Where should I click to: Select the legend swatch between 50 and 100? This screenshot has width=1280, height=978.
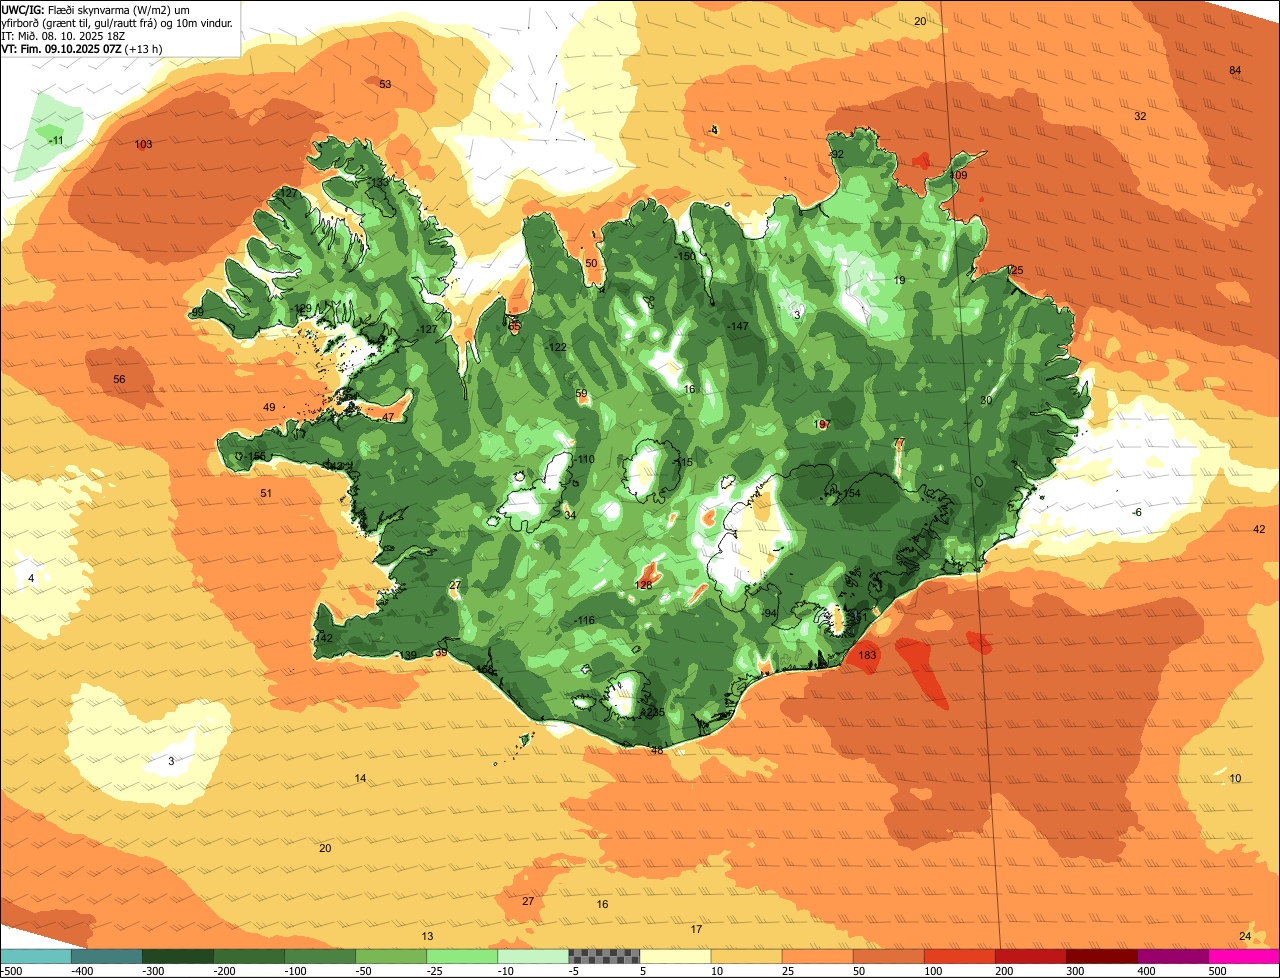click(x=888, y=956)
